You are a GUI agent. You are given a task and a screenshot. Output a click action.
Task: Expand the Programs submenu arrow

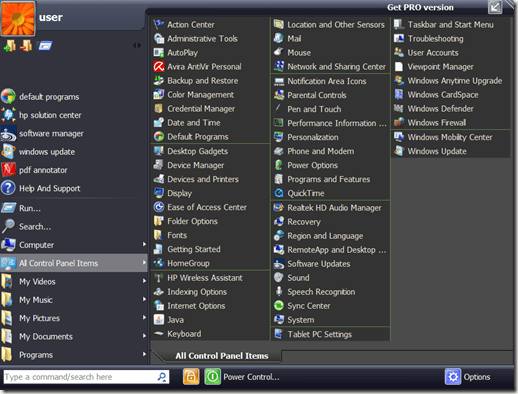coord(144,354)
